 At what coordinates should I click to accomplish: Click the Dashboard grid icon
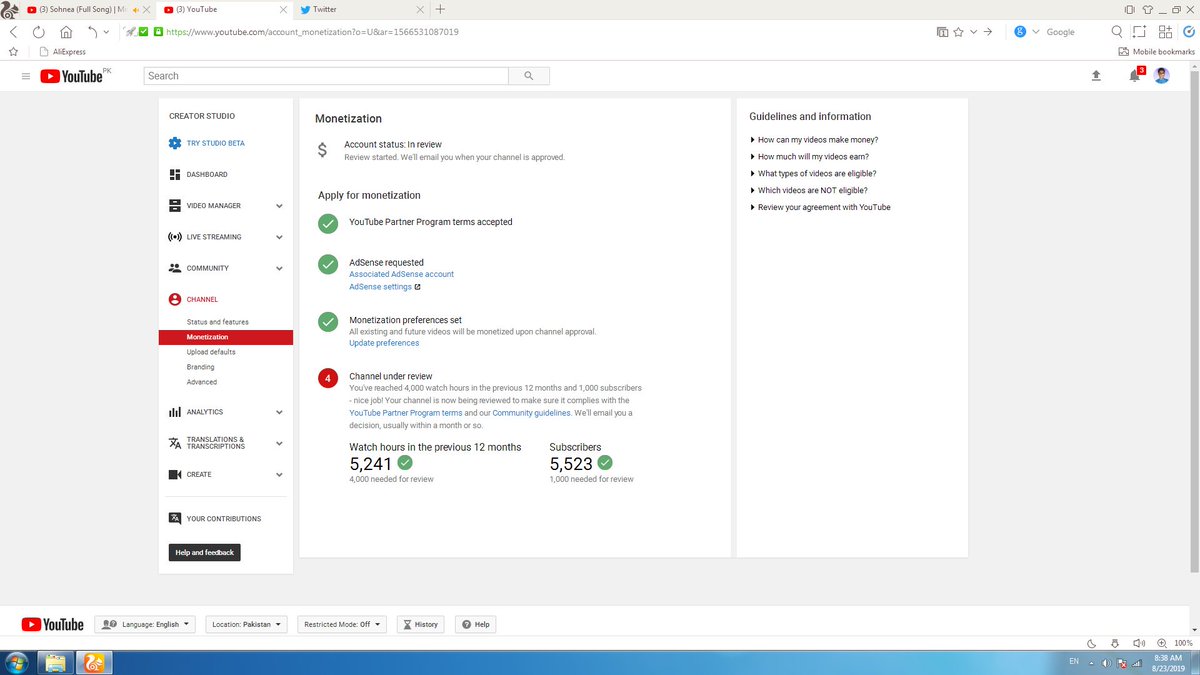175,174
